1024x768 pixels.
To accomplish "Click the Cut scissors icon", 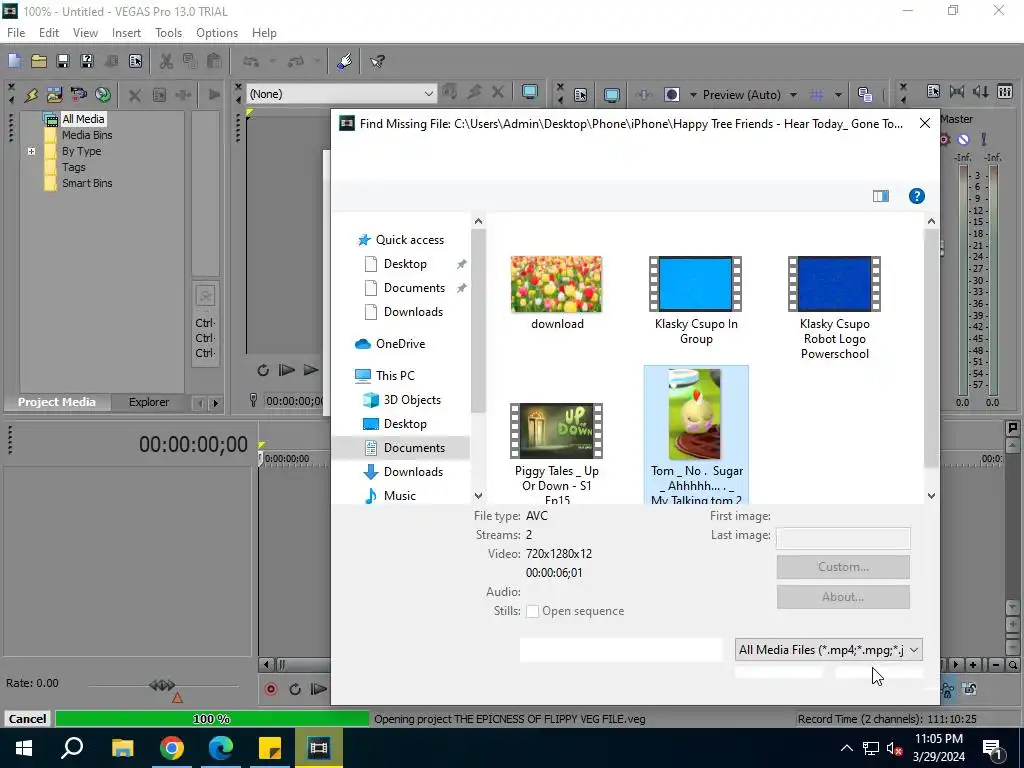I will point(167,61).
